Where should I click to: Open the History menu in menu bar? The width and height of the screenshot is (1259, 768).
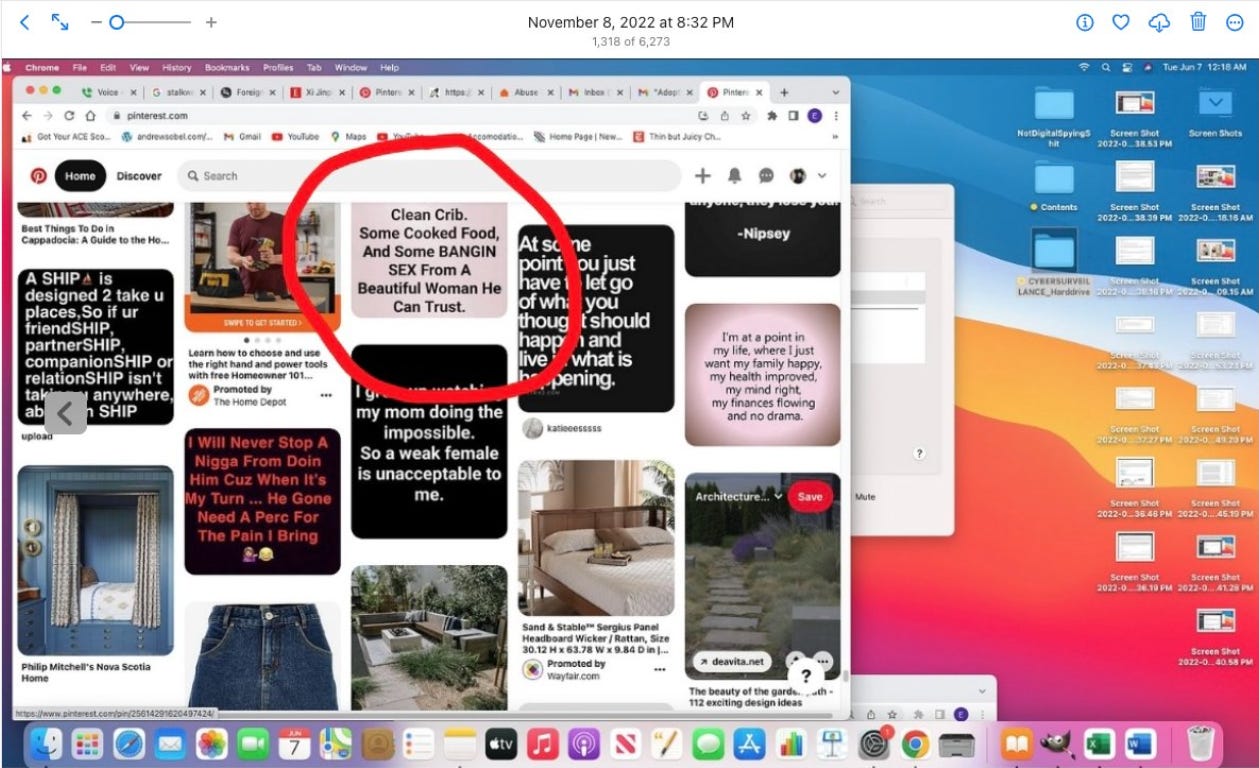tap(176, 68)
